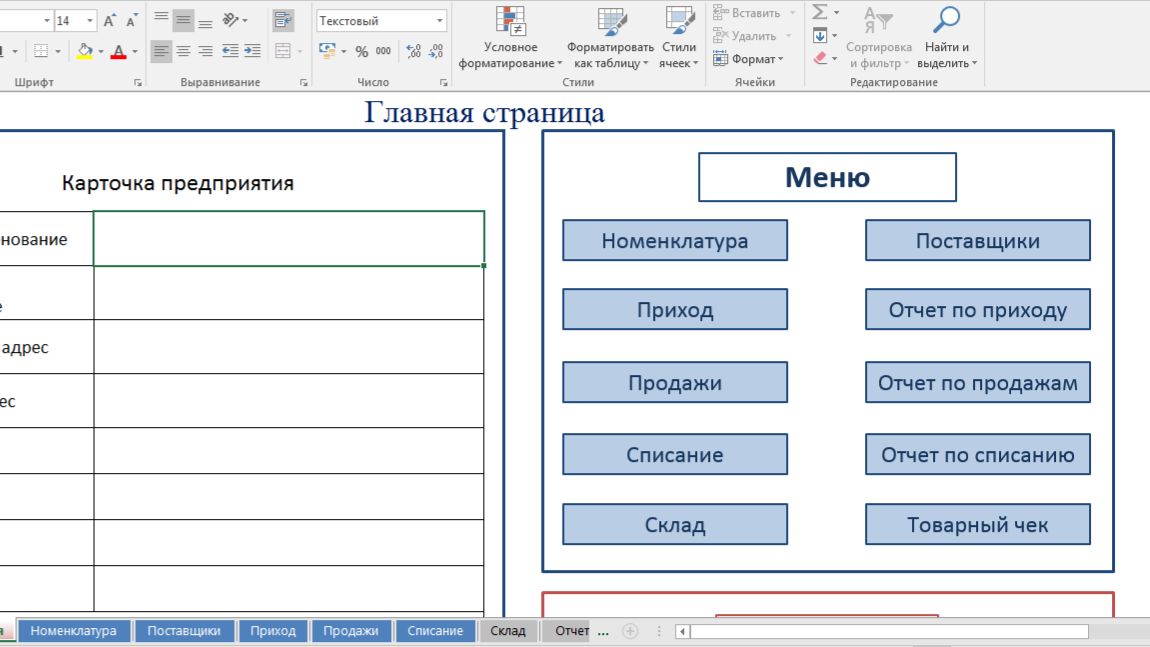Image resolution: width=1150 pixels, height=647 pixels.
Task: Align text to the right
Action: (x=205, y=51)
